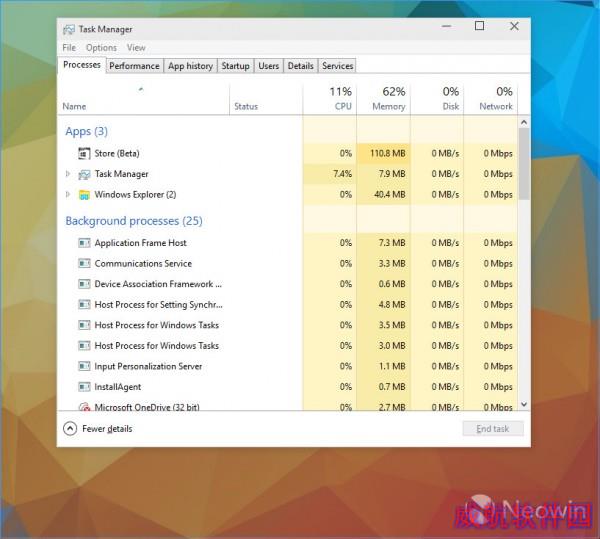Click the Host Process for Setting Synchr icon
Screen dimensions: 600x539
coord(84,305)
